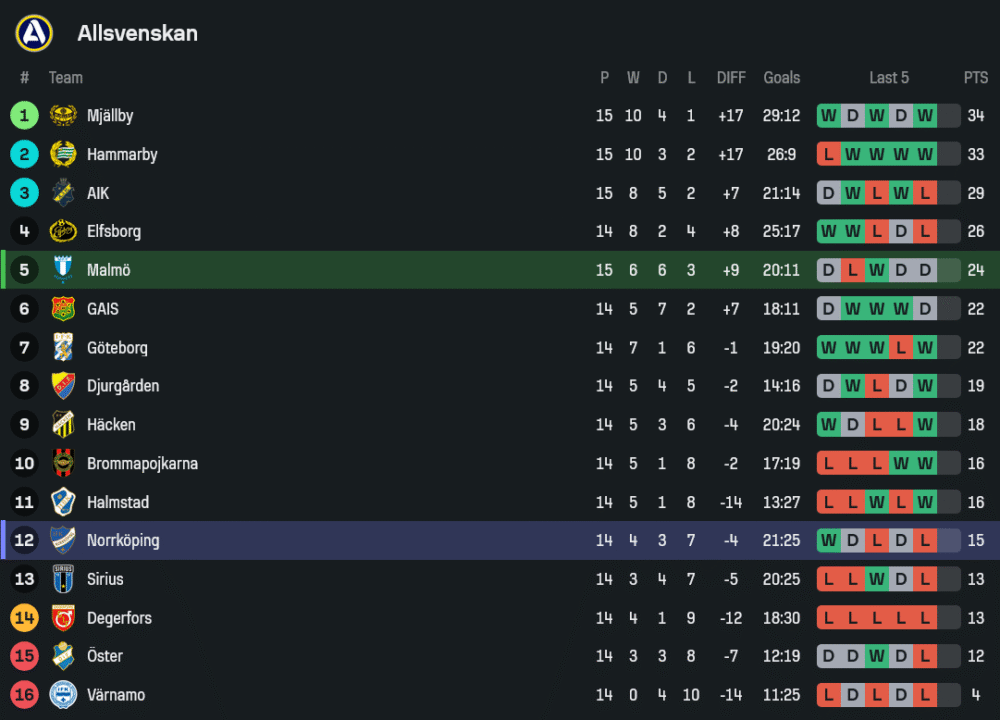Click the Värnamo club crest
The height and width of the screenshot is (720, 1000).
[63, 695]
